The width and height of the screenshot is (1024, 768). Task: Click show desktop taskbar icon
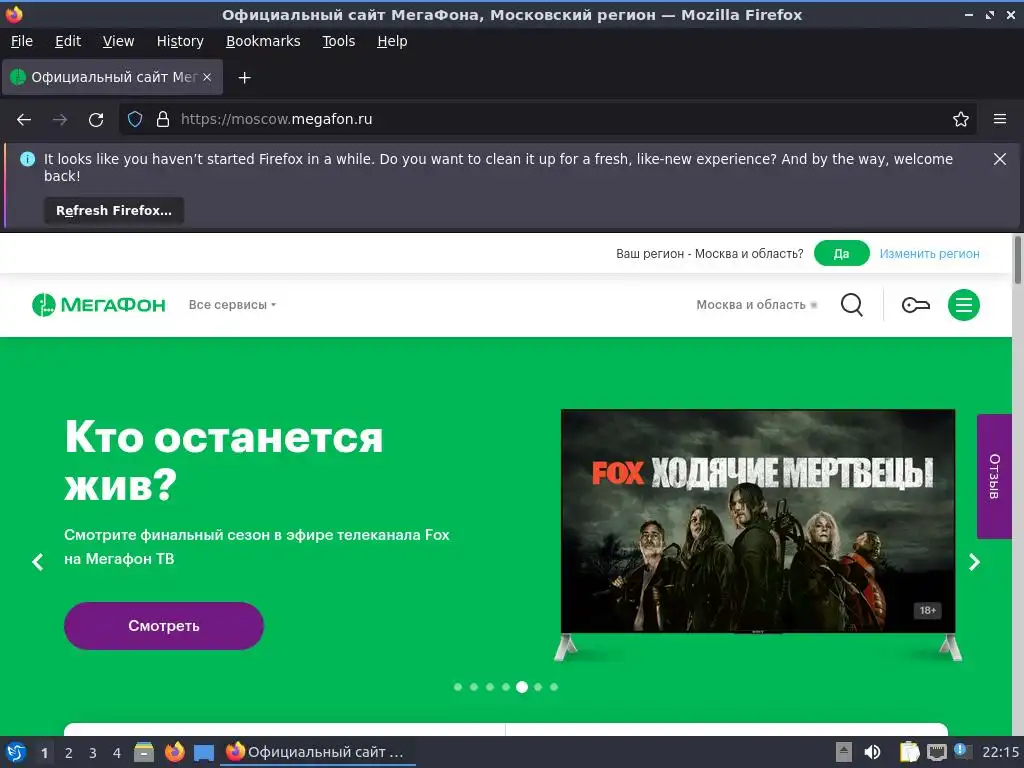(x=204, y=753)
